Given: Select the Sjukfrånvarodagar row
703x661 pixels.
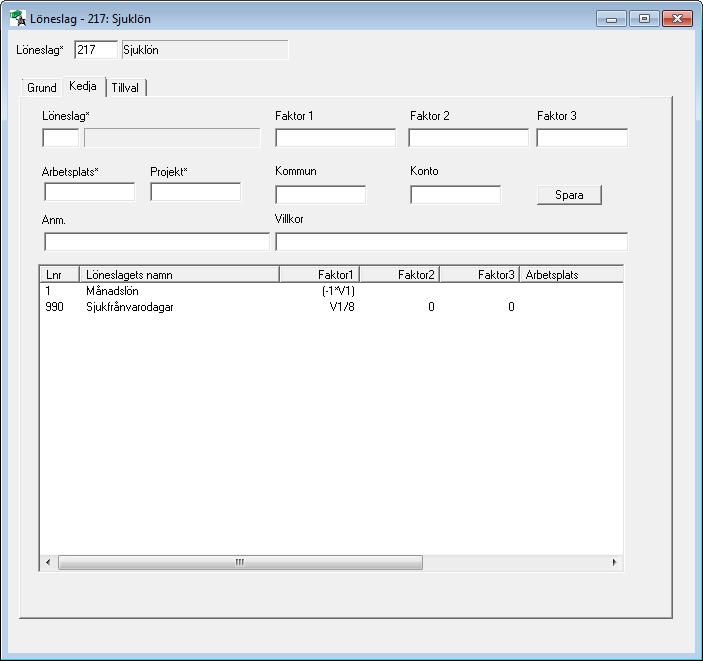Looking at the screenshot, I should (331, 307).
